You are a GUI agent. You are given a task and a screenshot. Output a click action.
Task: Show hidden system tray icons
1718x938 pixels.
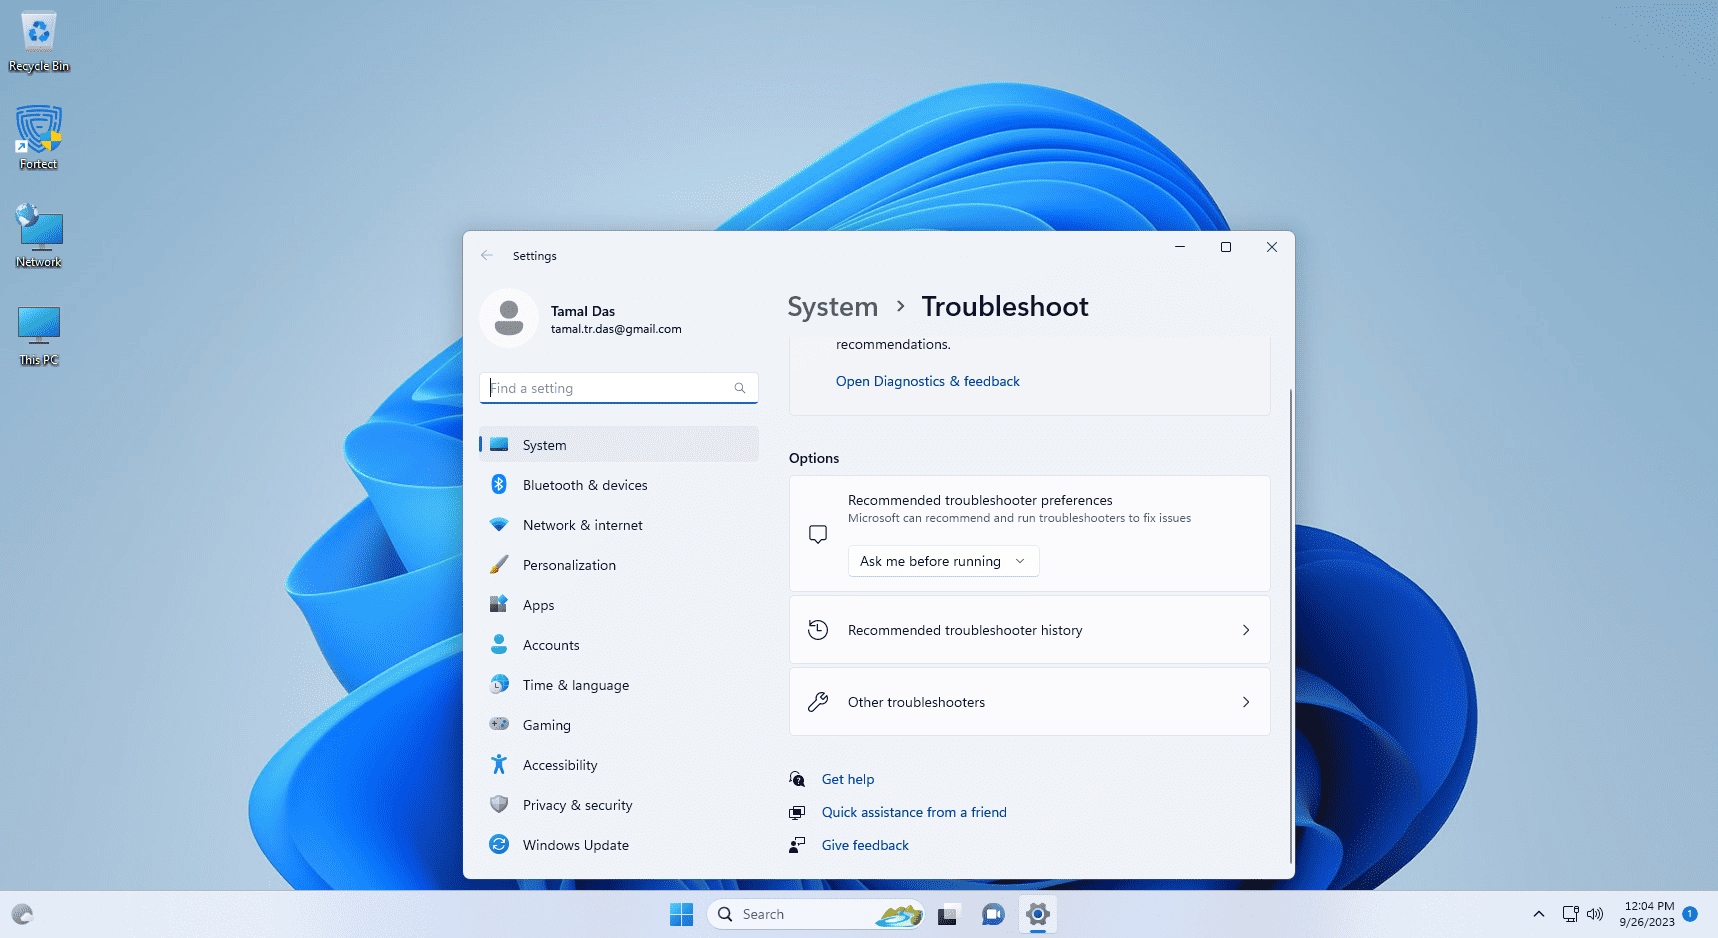click(x=1538, y=913)
